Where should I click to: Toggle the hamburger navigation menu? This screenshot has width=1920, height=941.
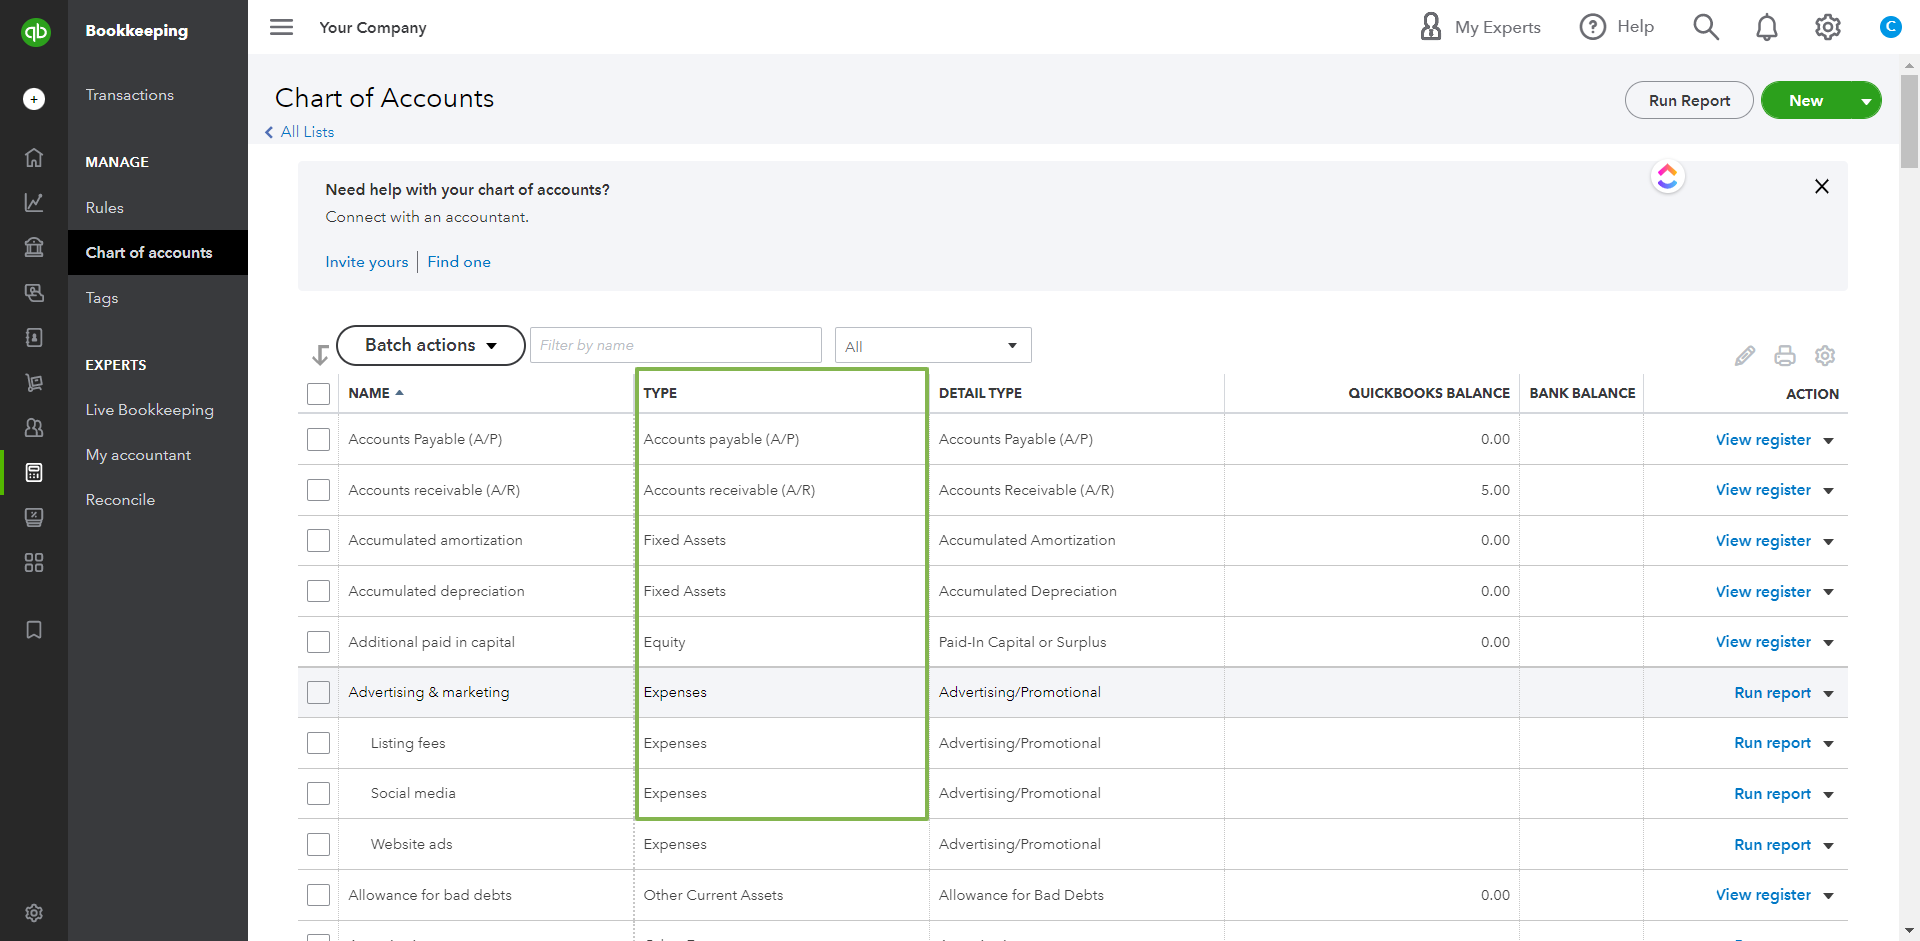pos(282,27)
